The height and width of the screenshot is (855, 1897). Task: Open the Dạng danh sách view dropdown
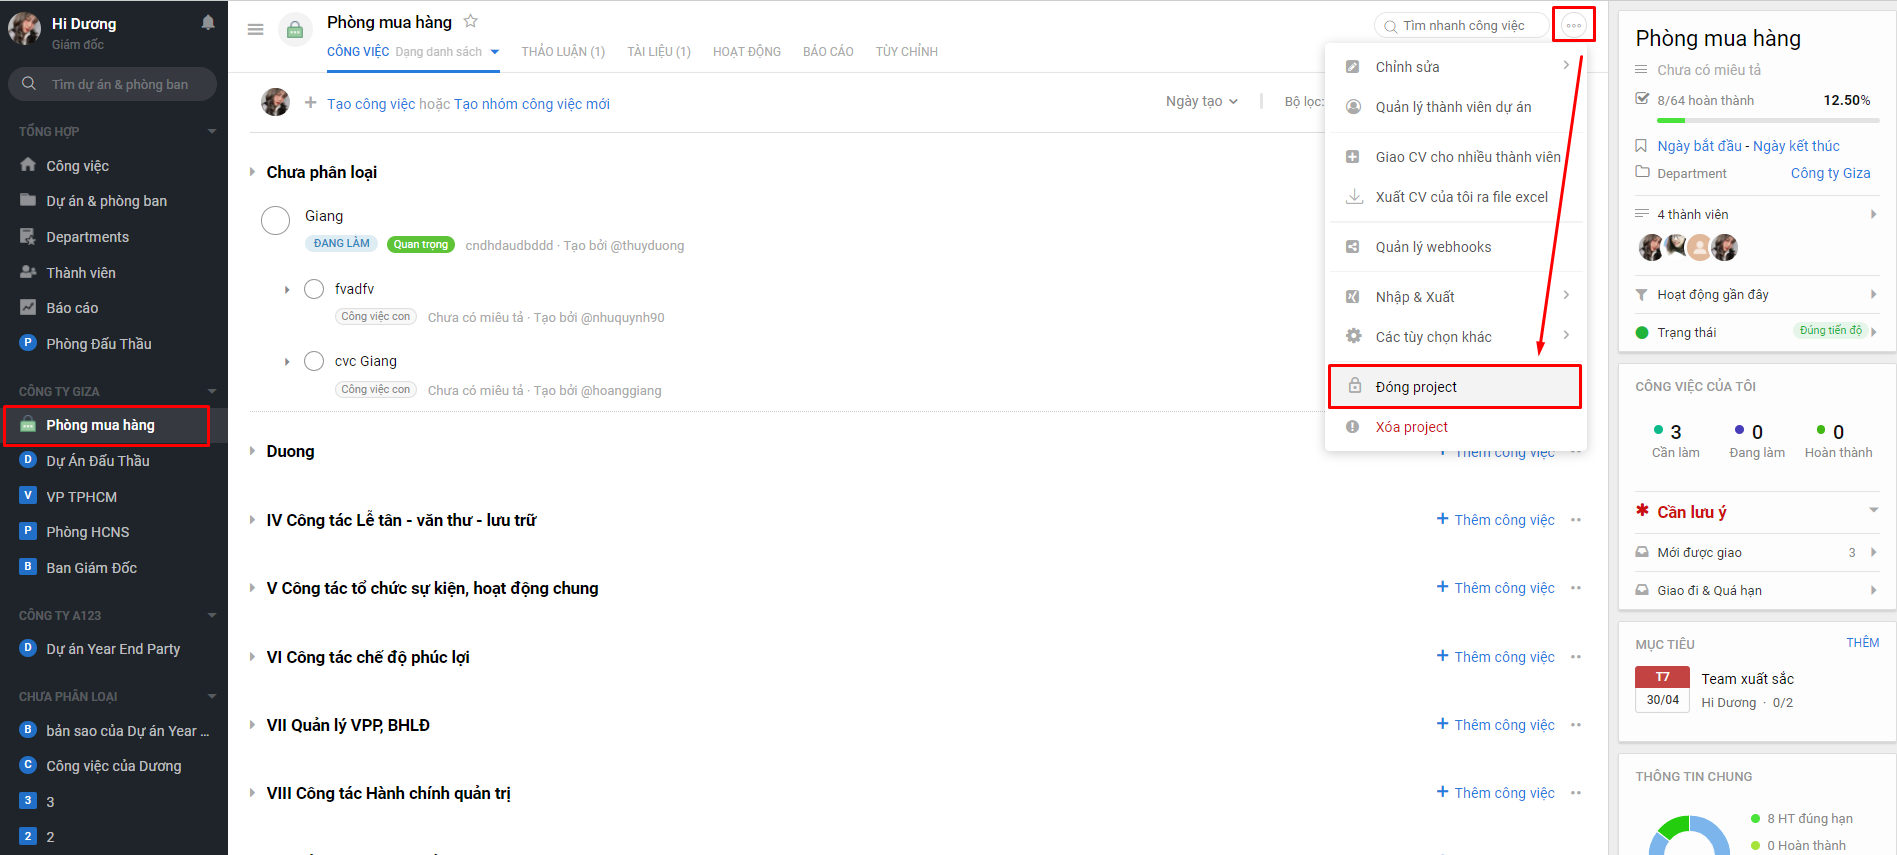pyautogui.click(x=447, y=52)
